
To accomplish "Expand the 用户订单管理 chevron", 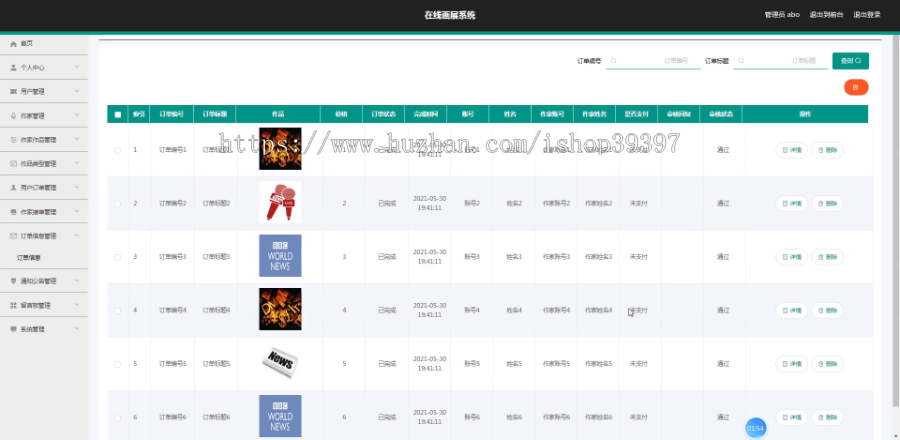I will click(x=77, y=187).
